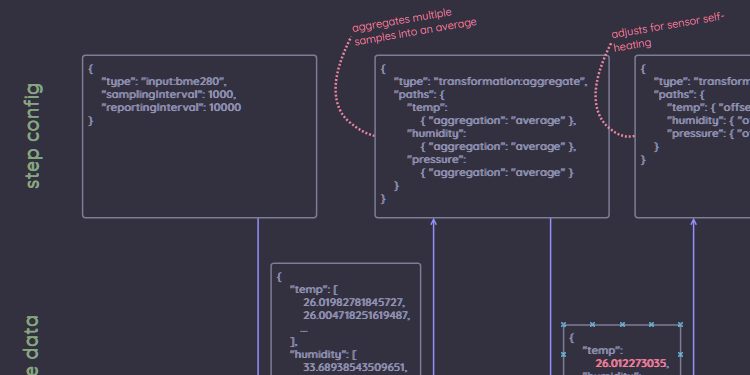Image resolution: width=750 pixels, height=375 pixels.
Task: Click aggregation average line under "humidity"
Action: pyautogui.click(x=498, y=146)
